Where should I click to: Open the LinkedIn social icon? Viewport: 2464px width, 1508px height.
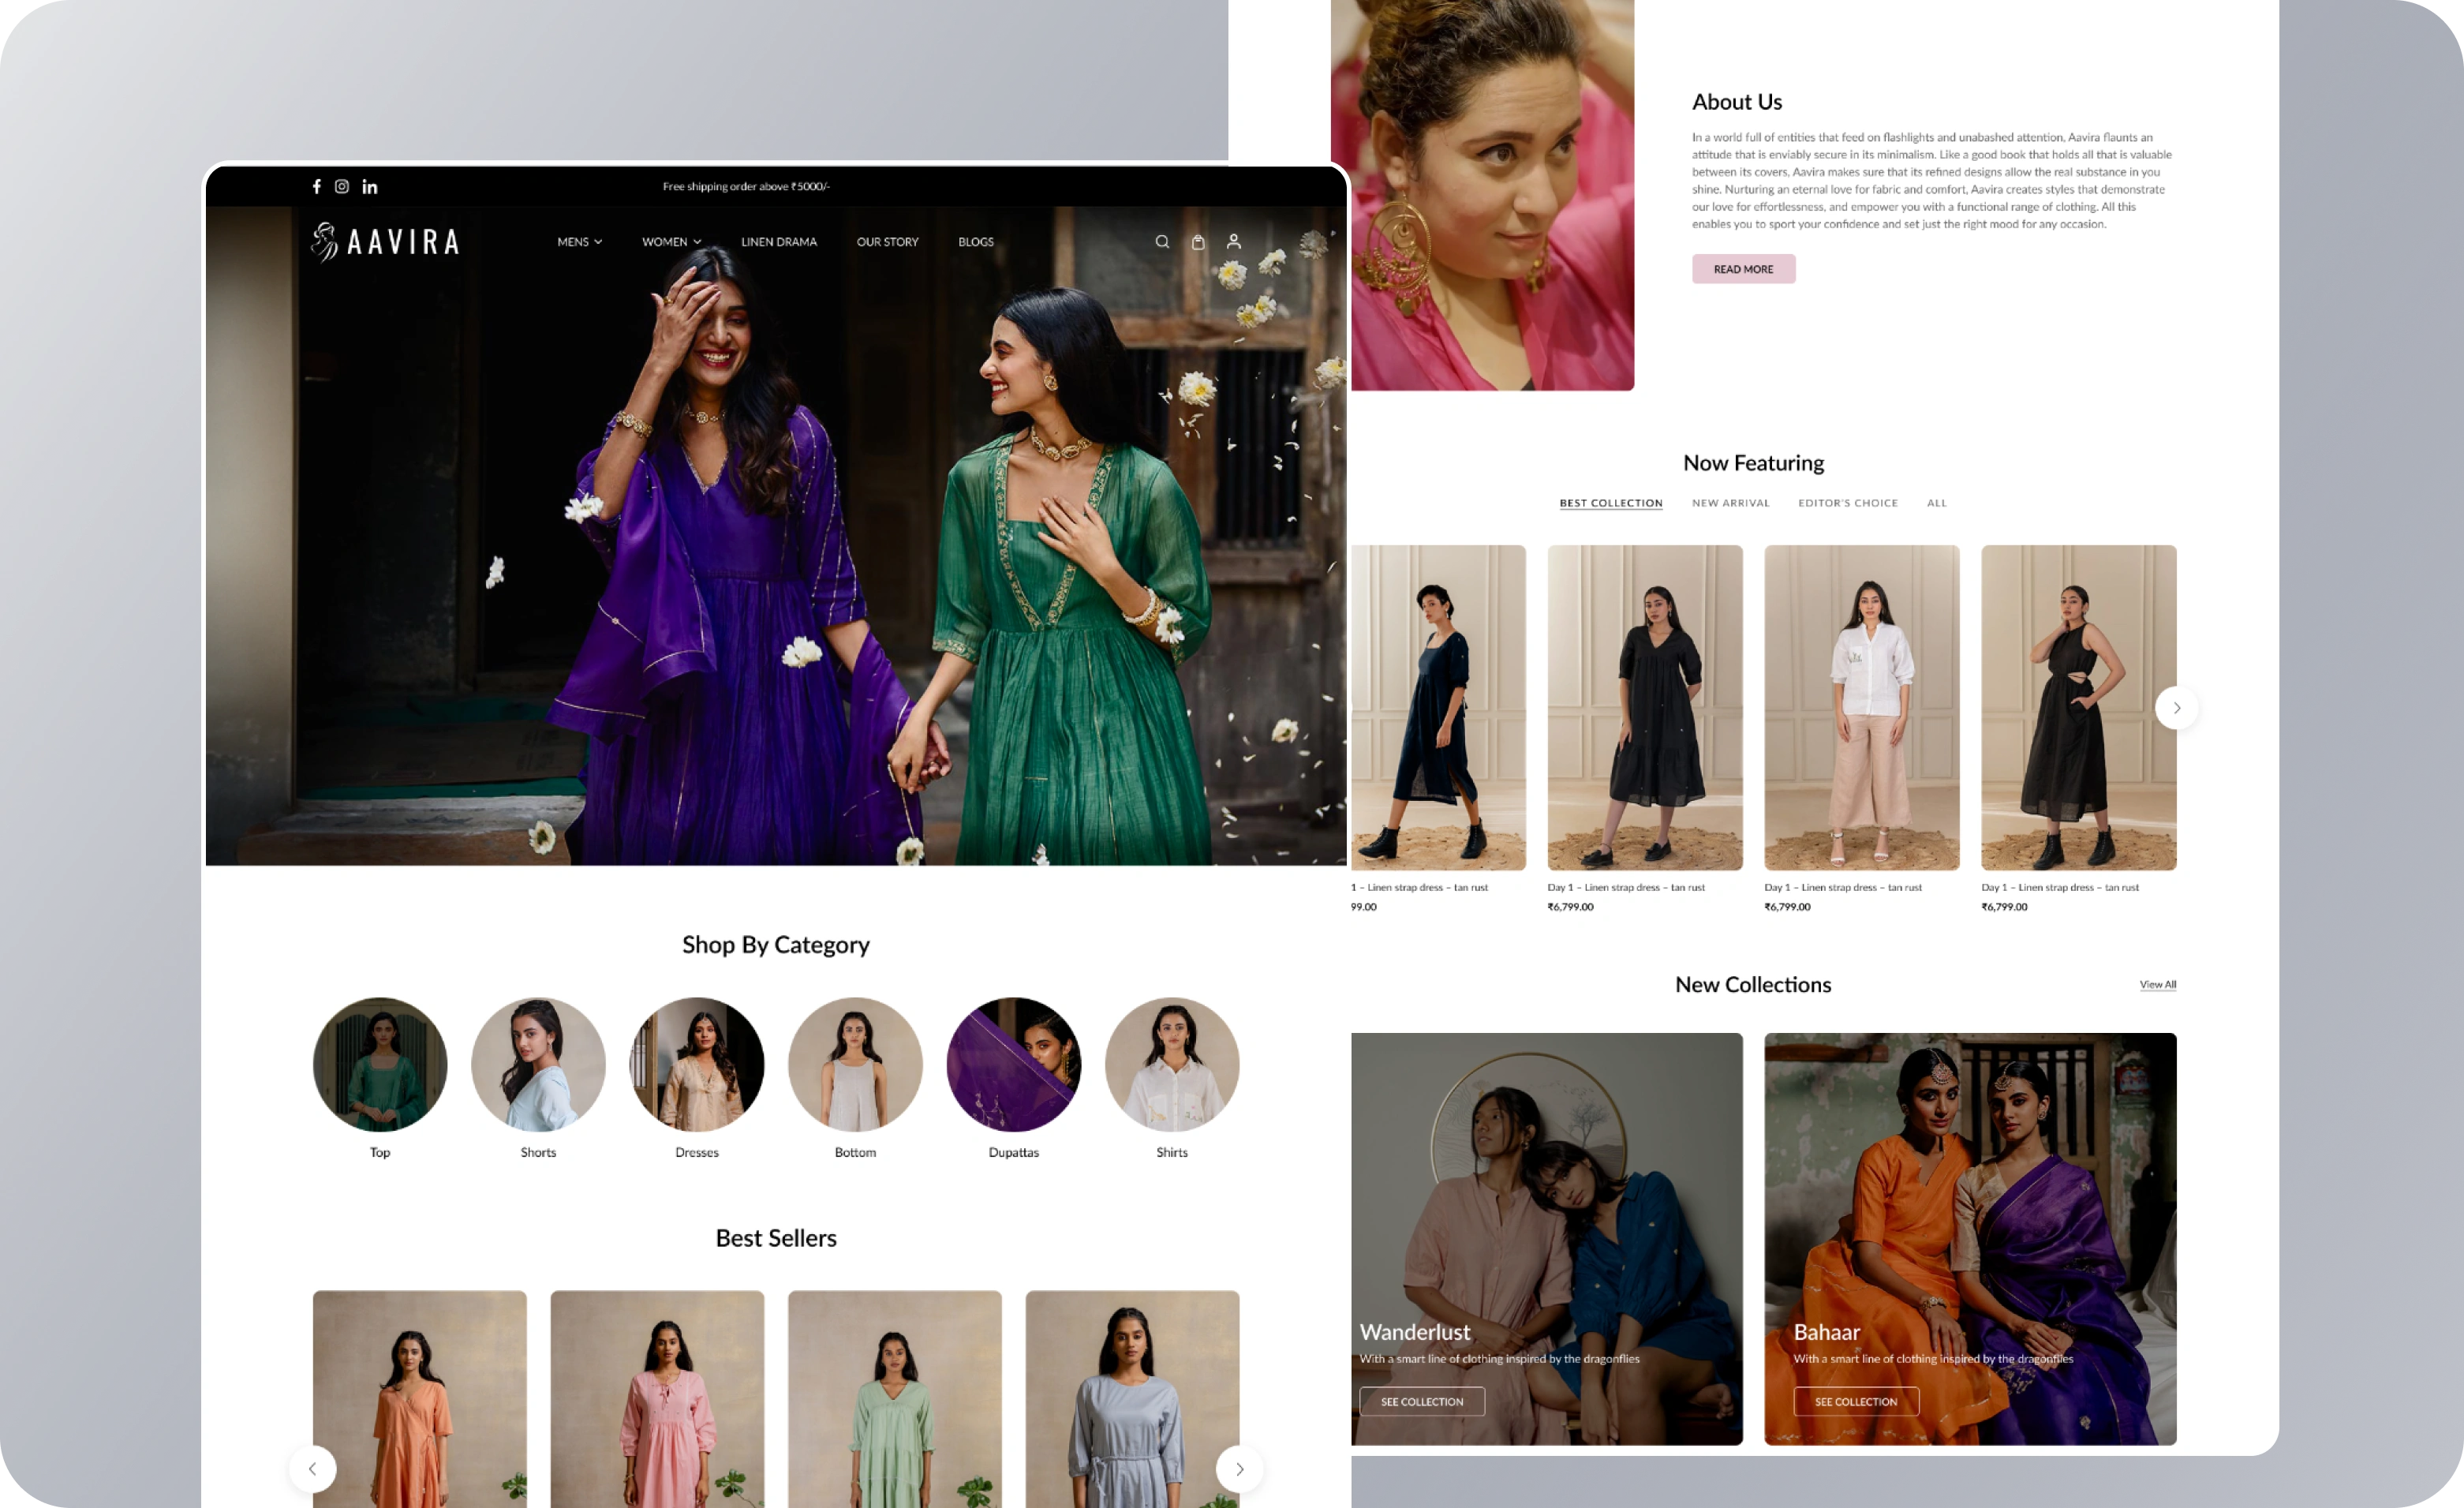pos(370,186)
